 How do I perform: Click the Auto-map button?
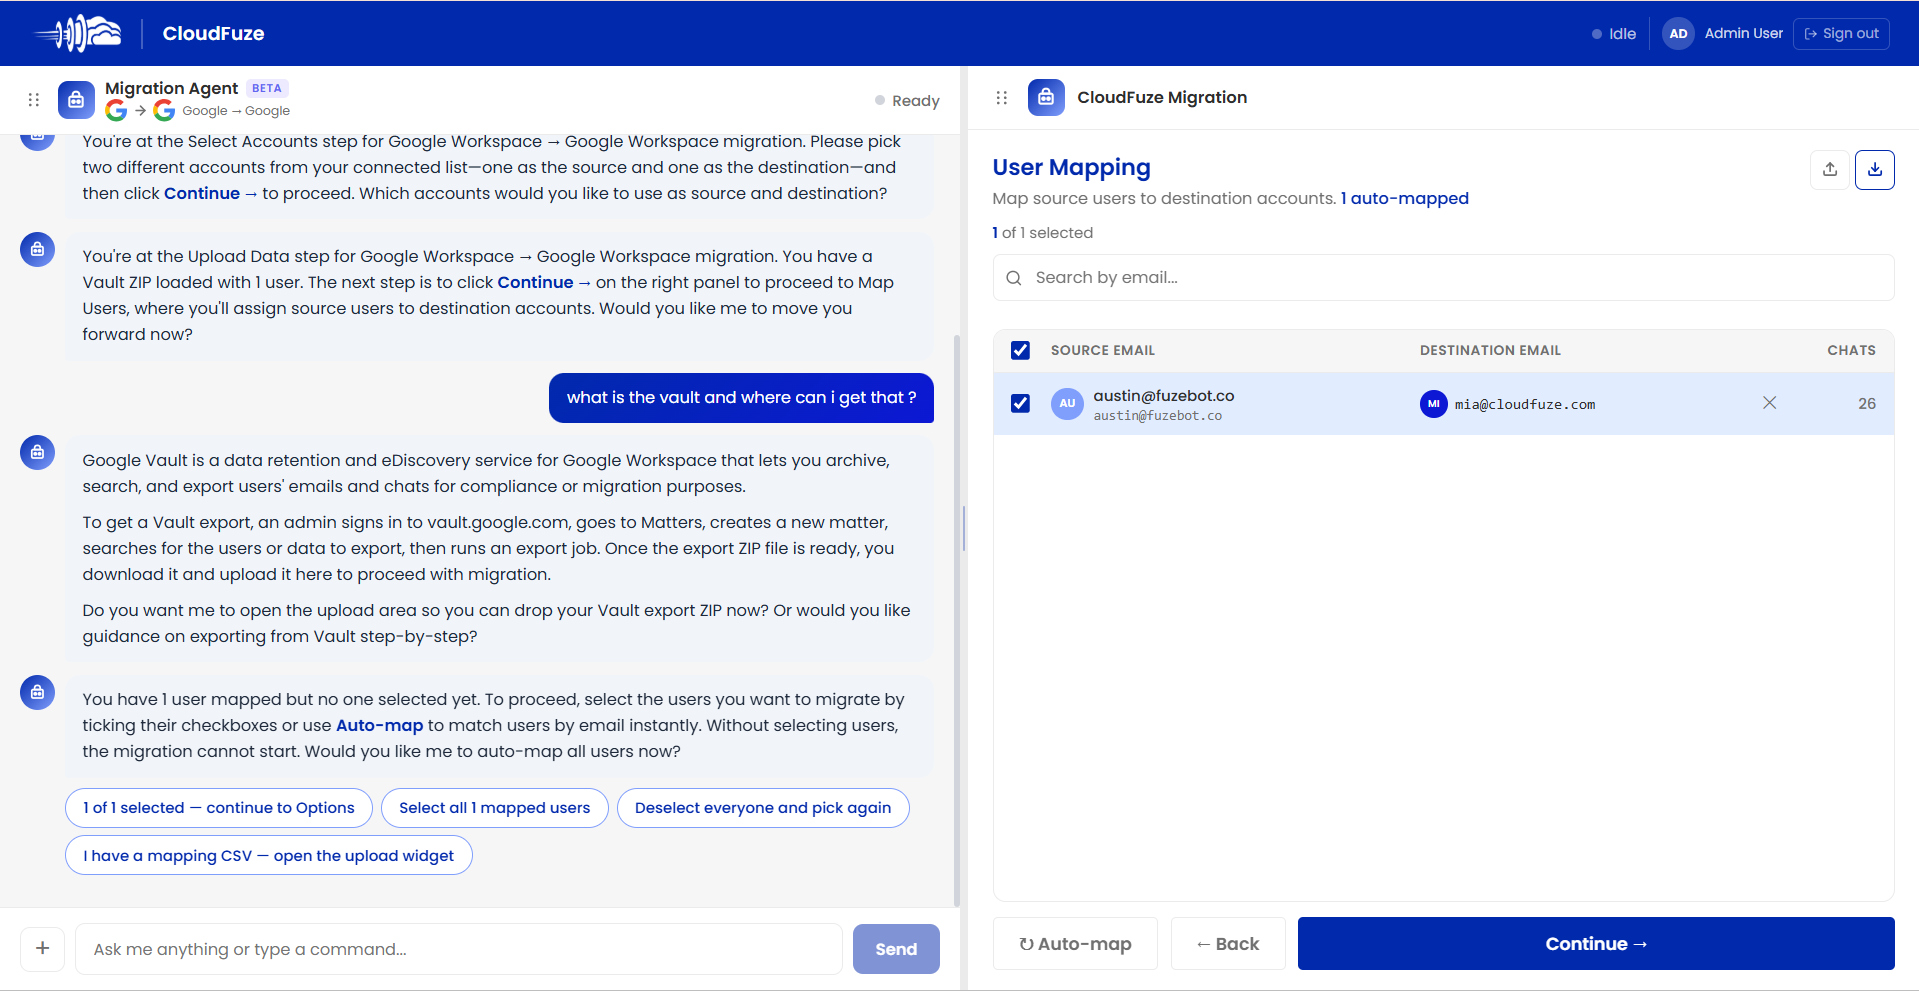(x=1075, y=944)
